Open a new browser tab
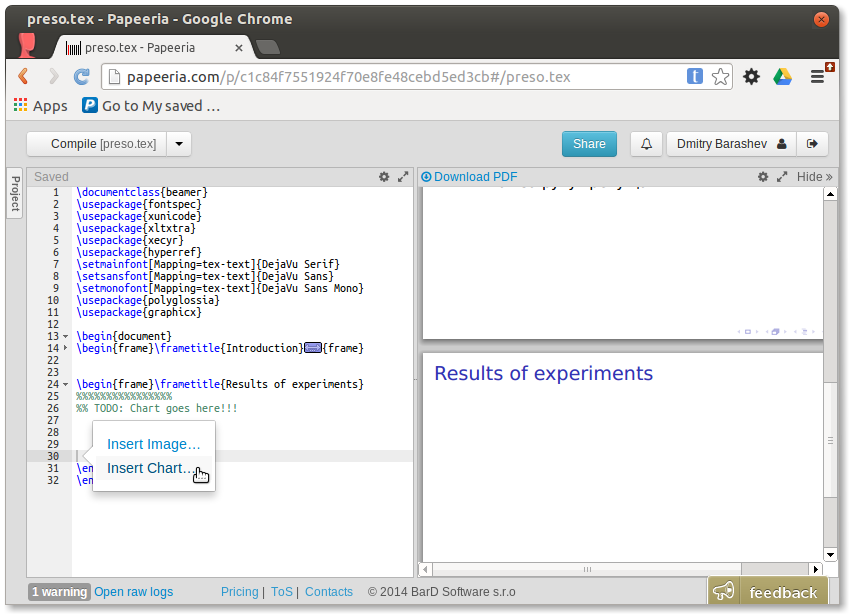This screenshot has height=614, width=849. [268, 48]
